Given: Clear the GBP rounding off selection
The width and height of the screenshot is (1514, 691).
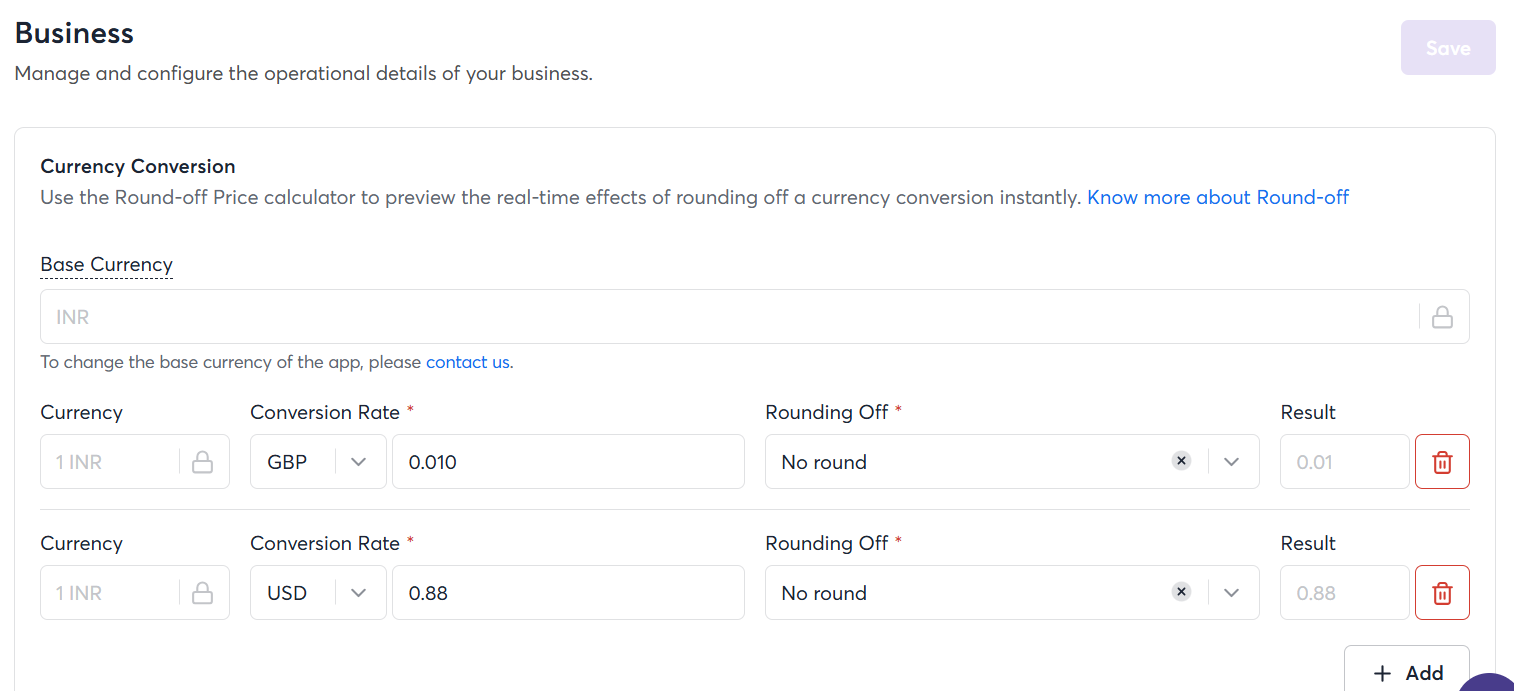Looking at the screenshot, I should point(1181,461).
